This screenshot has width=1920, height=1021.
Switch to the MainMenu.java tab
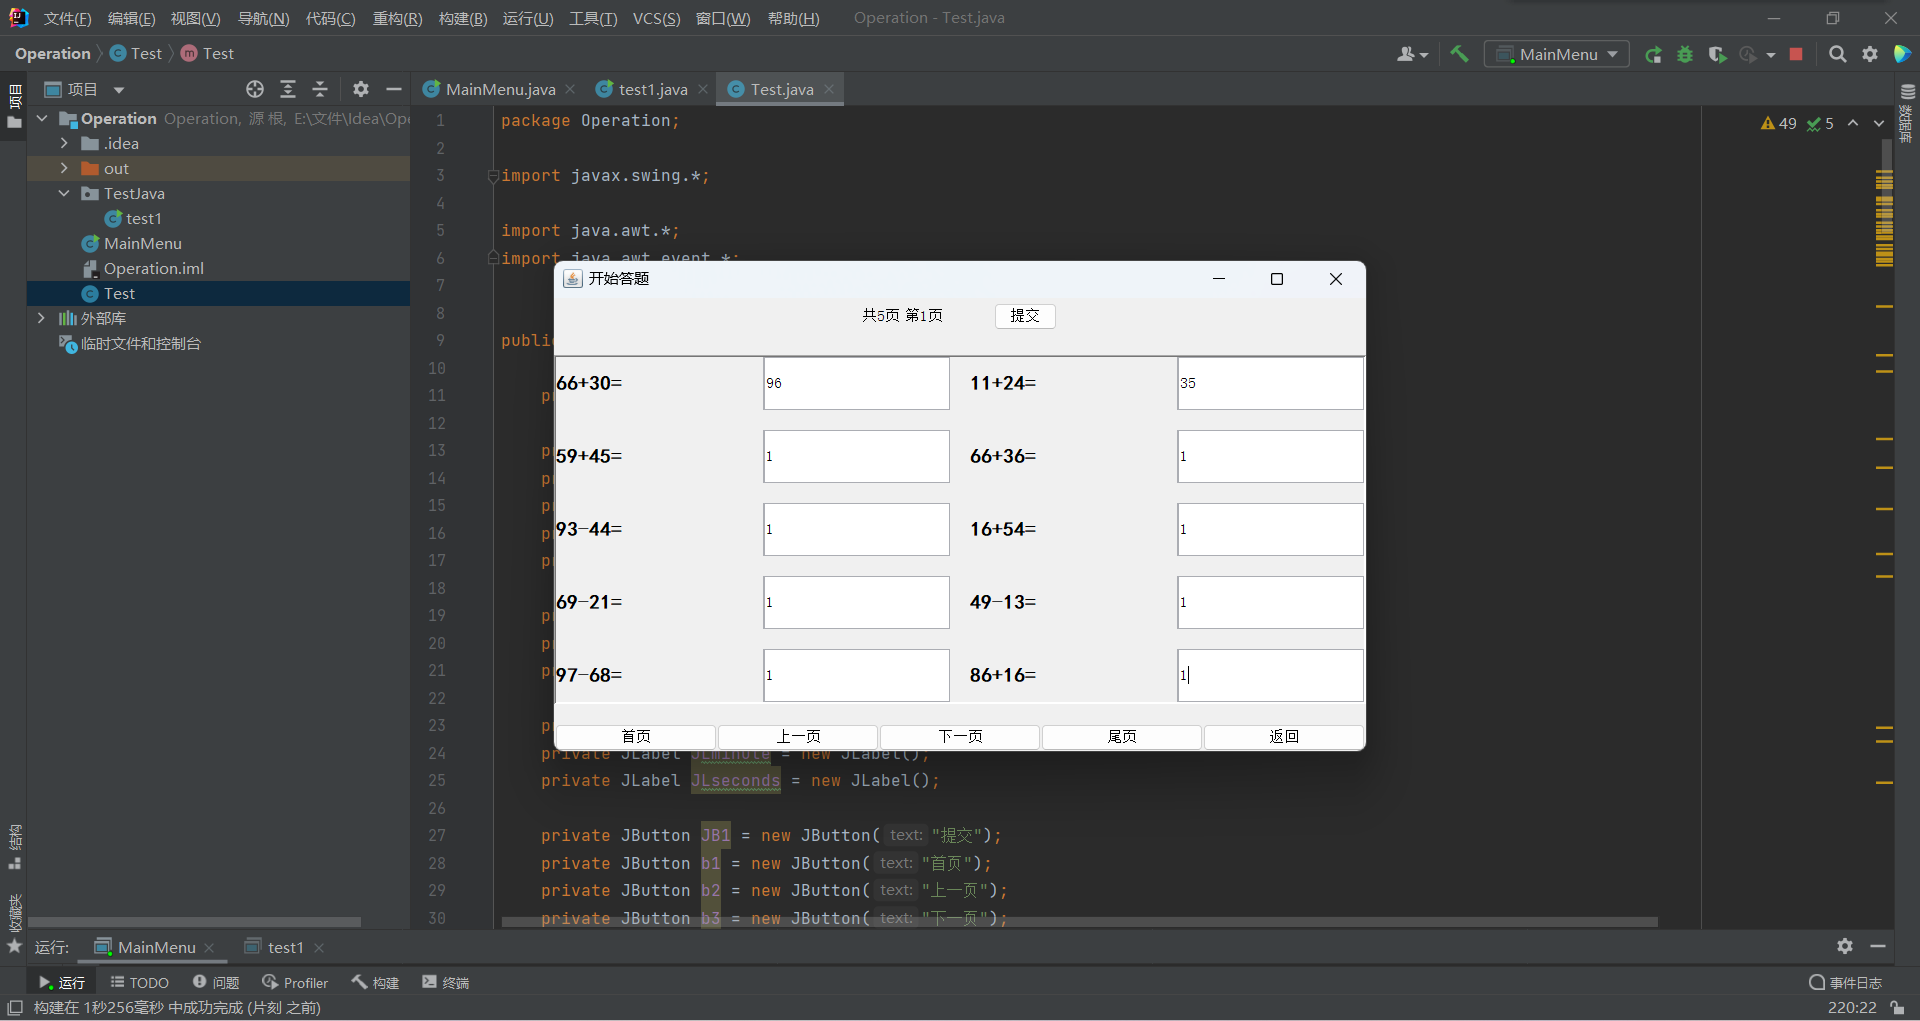500,89
